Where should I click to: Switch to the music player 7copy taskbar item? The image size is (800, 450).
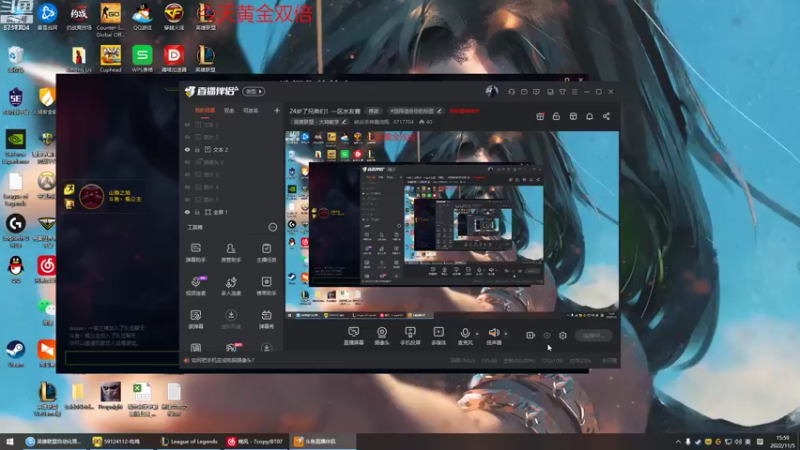(x=256, y=441)
